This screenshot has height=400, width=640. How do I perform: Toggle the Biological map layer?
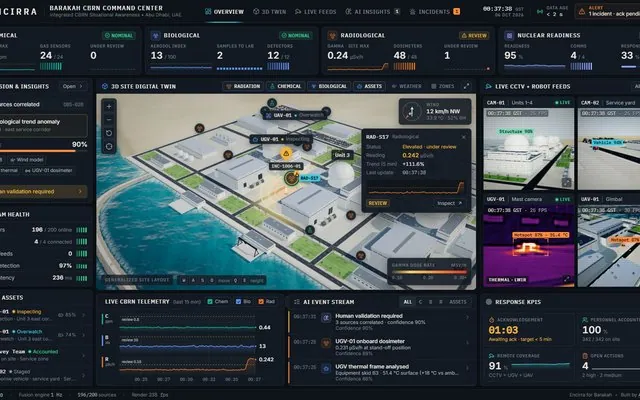point(329,86)
